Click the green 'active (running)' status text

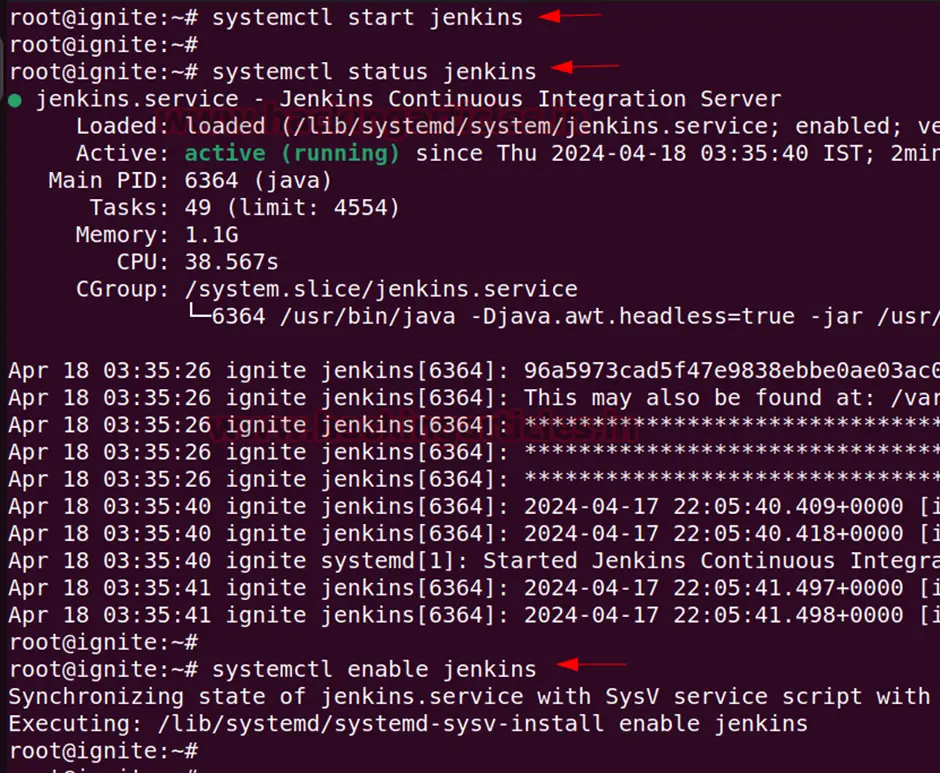pyautogui.click(x=291, y=154)
